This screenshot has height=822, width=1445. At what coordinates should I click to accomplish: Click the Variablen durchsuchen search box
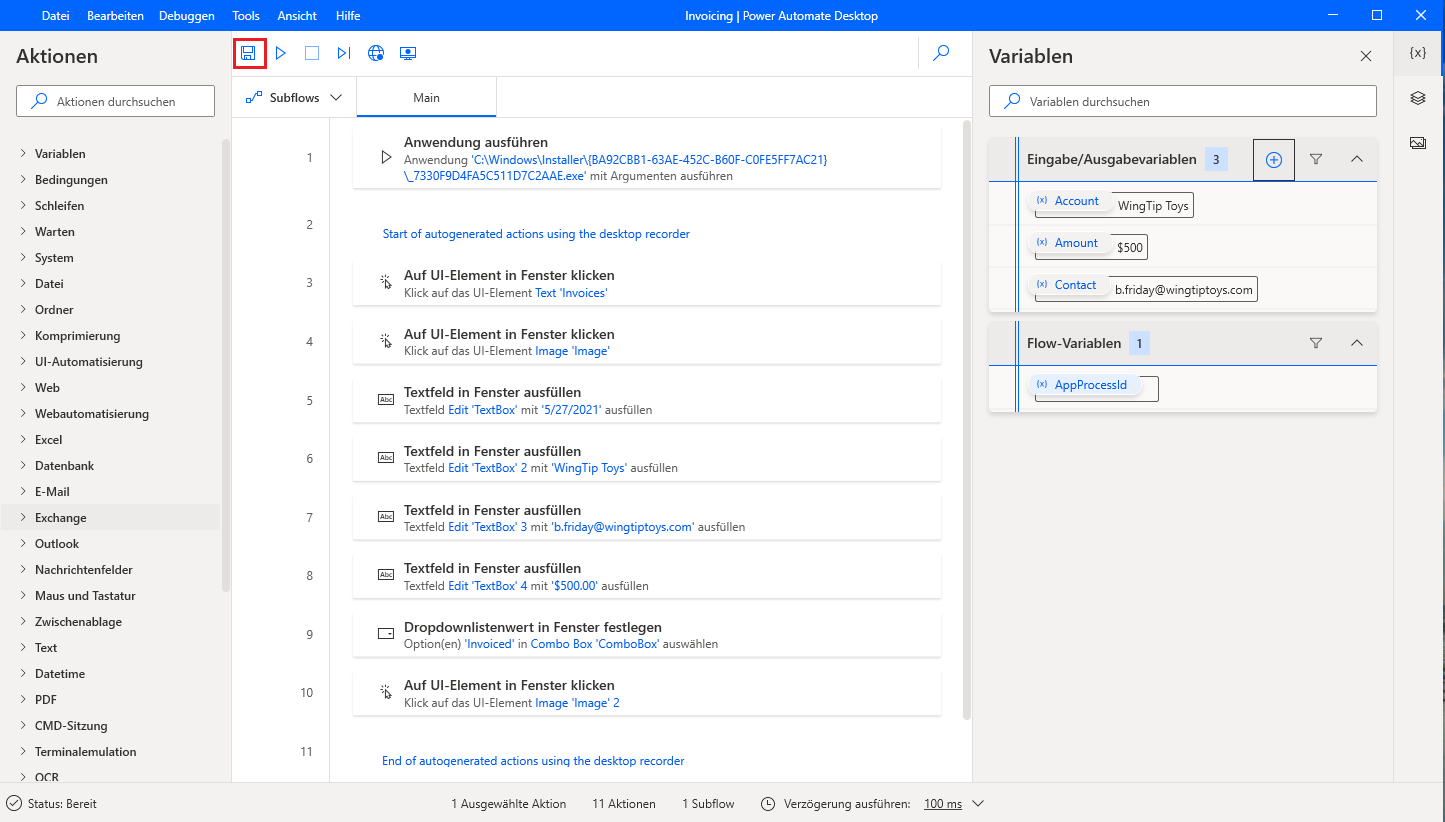coord(1183,101)
